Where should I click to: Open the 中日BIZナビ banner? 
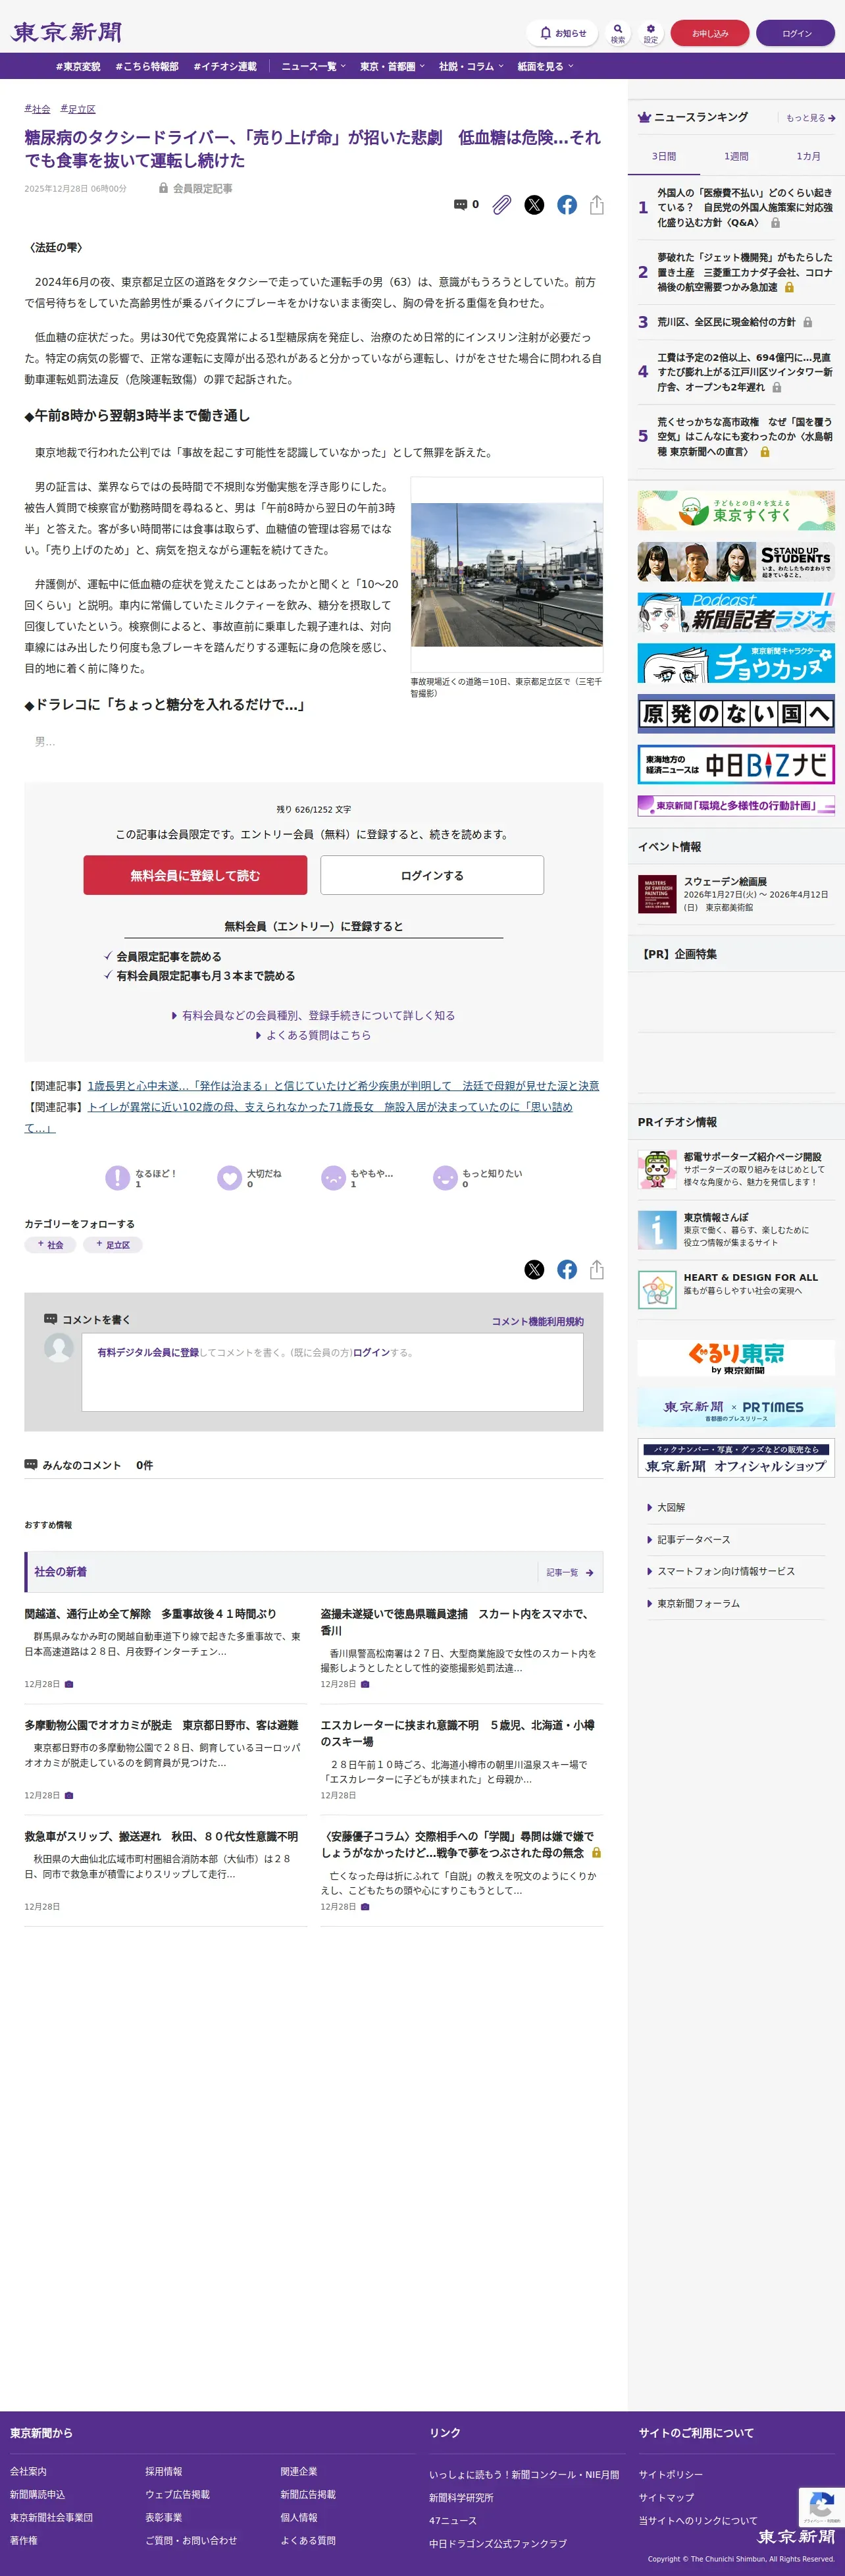736,765
